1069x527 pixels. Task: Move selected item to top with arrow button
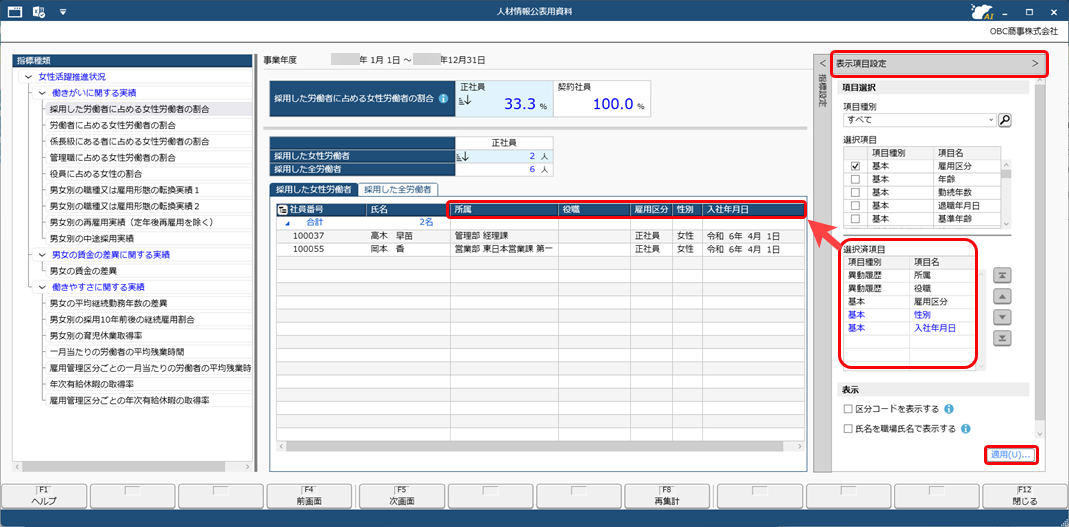1003,275
